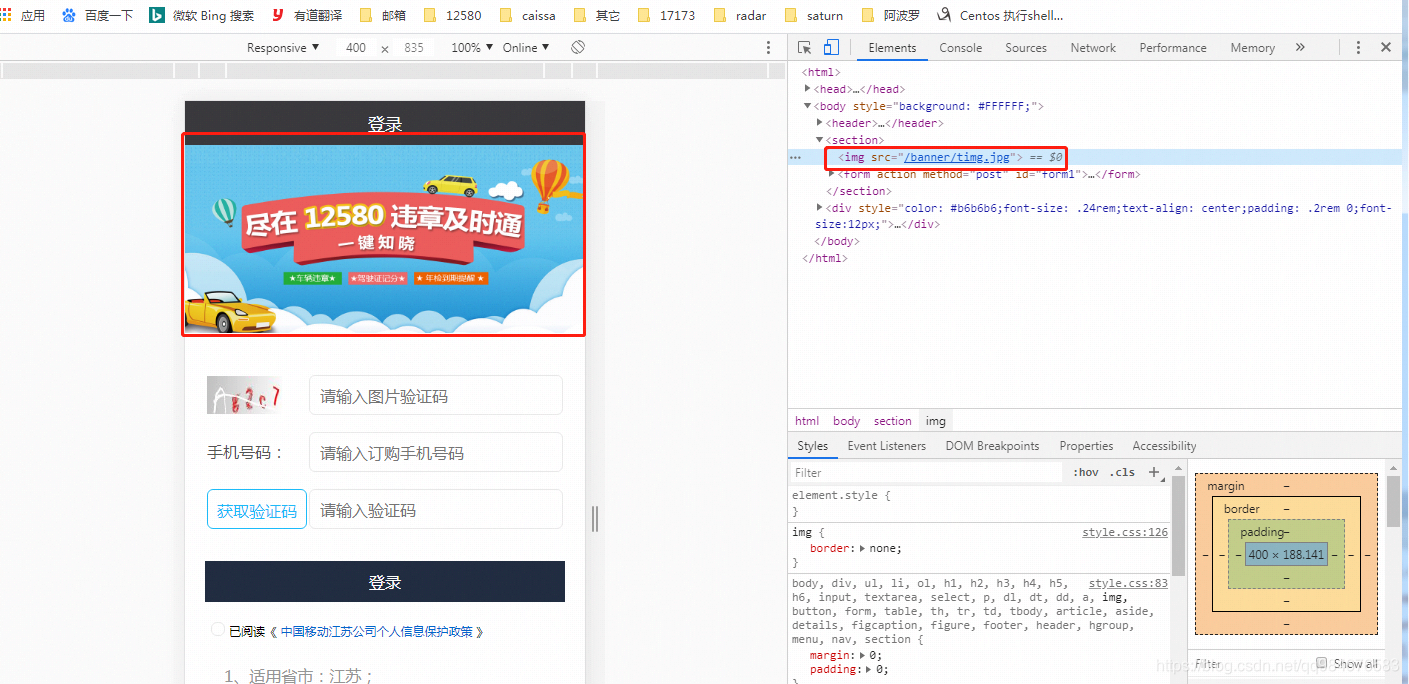Screen dimensions: 1409x684
Task: Open the 微软 Bing 搜索 bookmark
Action: pyautogui.click(x=201, y=15)
